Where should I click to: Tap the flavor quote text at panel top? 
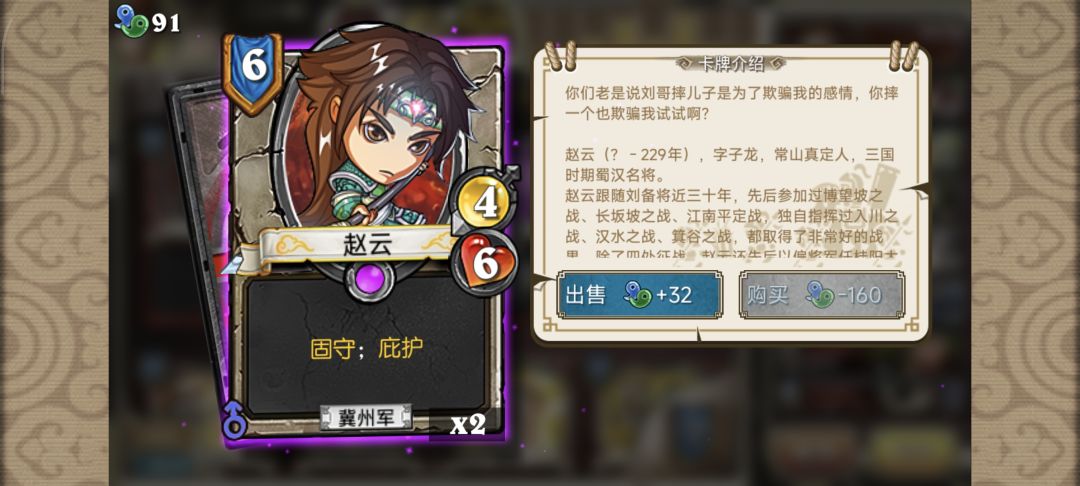pos(731,103)
